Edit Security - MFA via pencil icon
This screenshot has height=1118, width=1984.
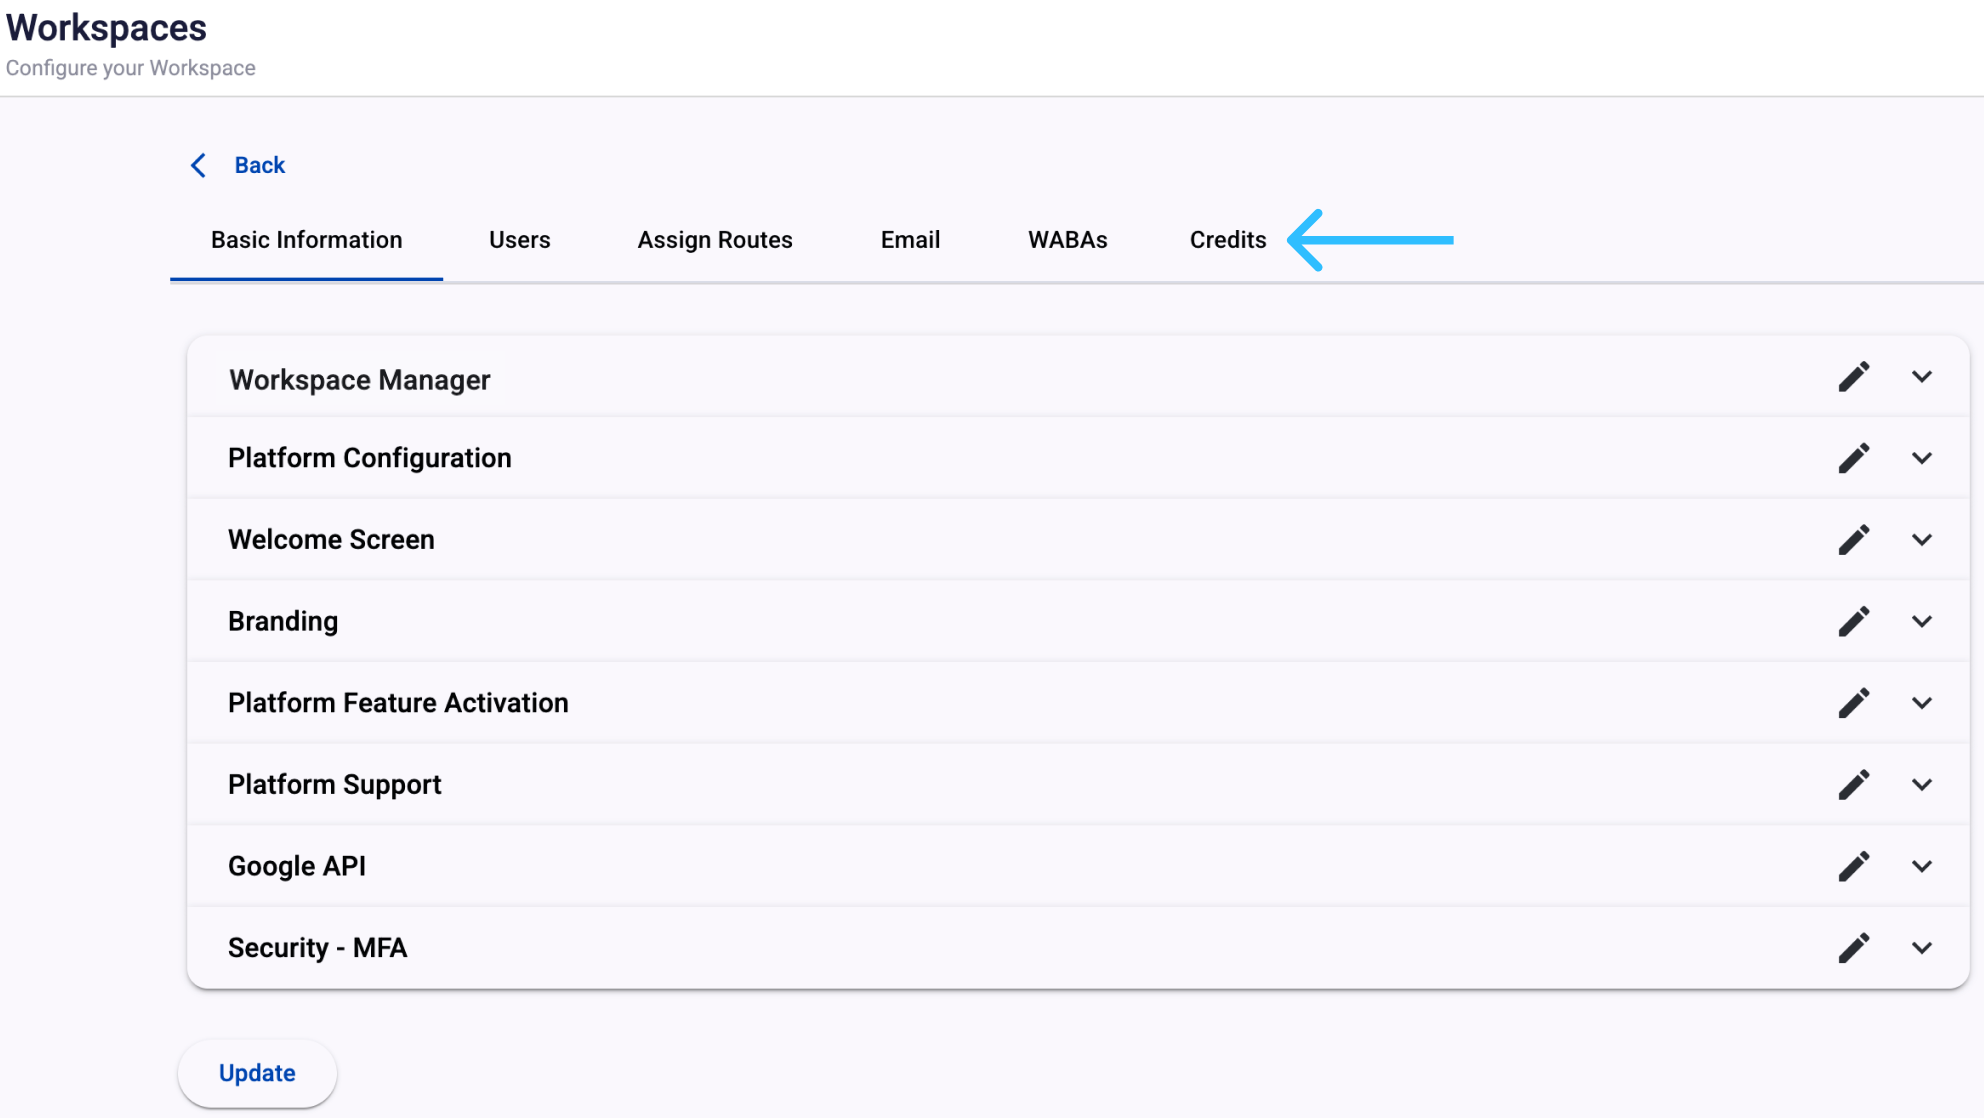(1853, 948)
